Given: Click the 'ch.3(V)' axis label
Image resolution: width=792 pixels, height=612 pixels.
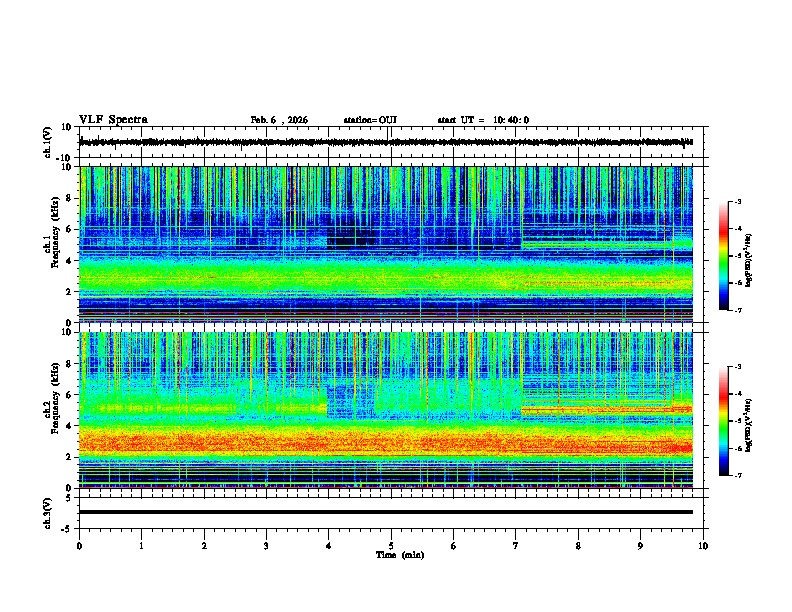Looking at the screenshot, I should (48, 513).
